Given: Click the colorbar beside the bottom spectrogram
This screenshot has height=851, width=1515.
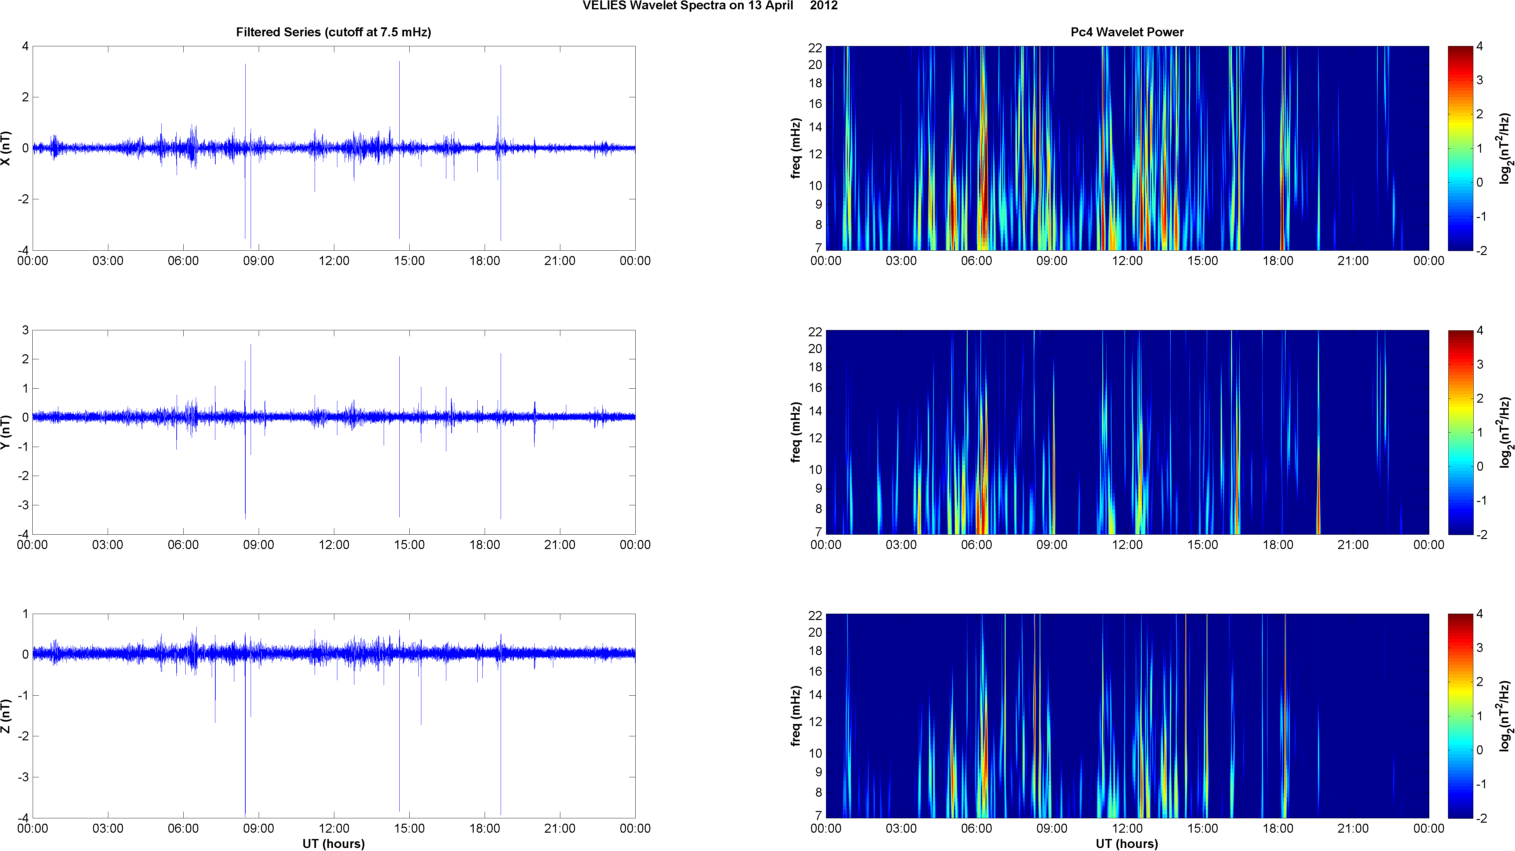Looking at the screenshot, I should pyautogui.click(x=1460, y=716).
